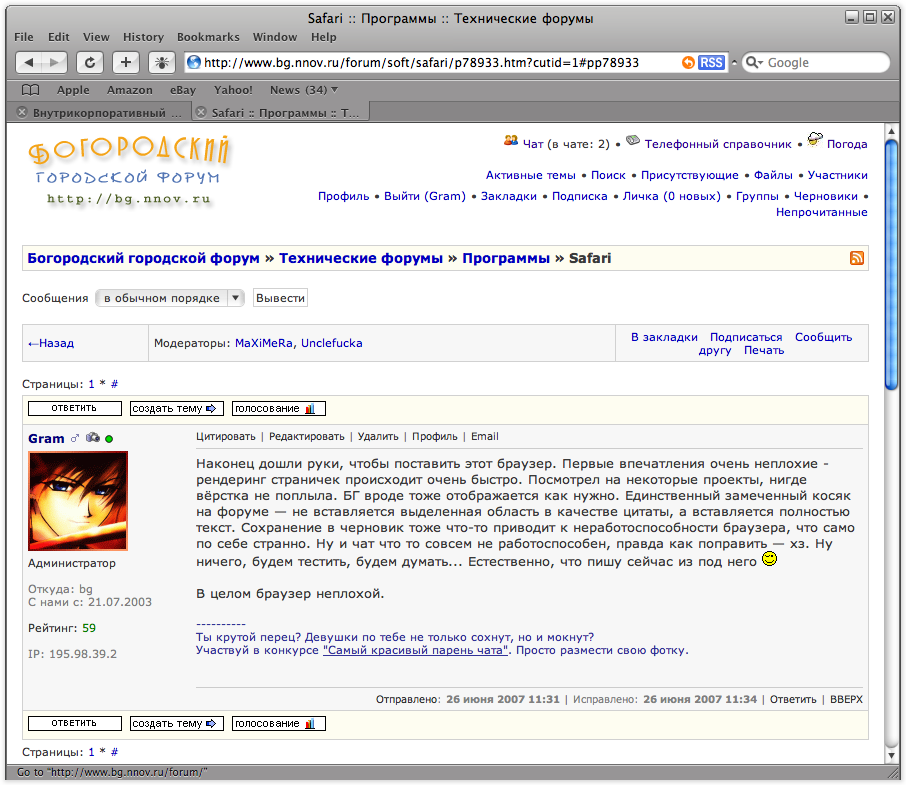
Task: Click the bug report icon in toolbar
Action: (x=160, y=62)
